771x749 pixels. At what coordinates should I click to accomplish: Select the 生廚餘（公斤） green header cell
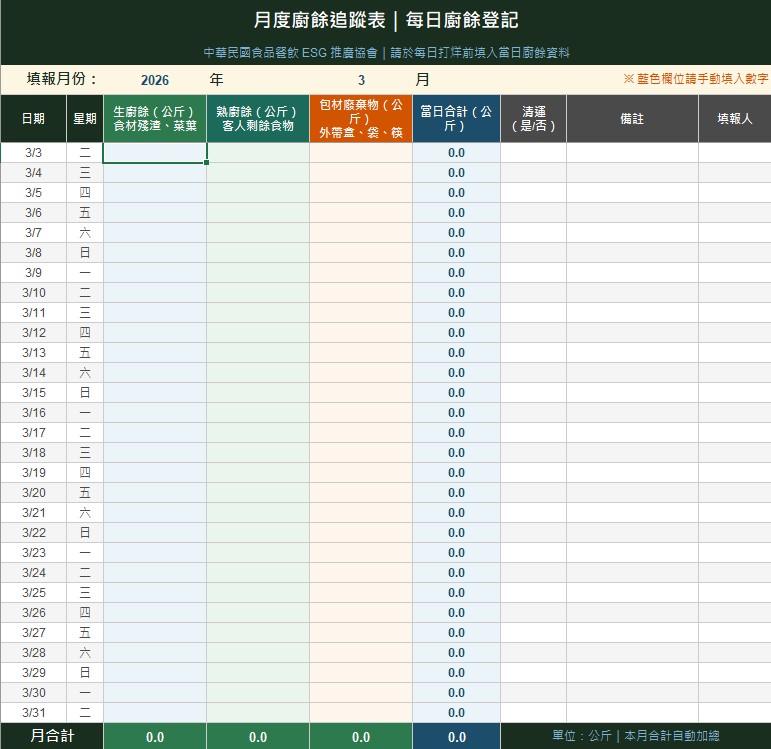(154, 119)
